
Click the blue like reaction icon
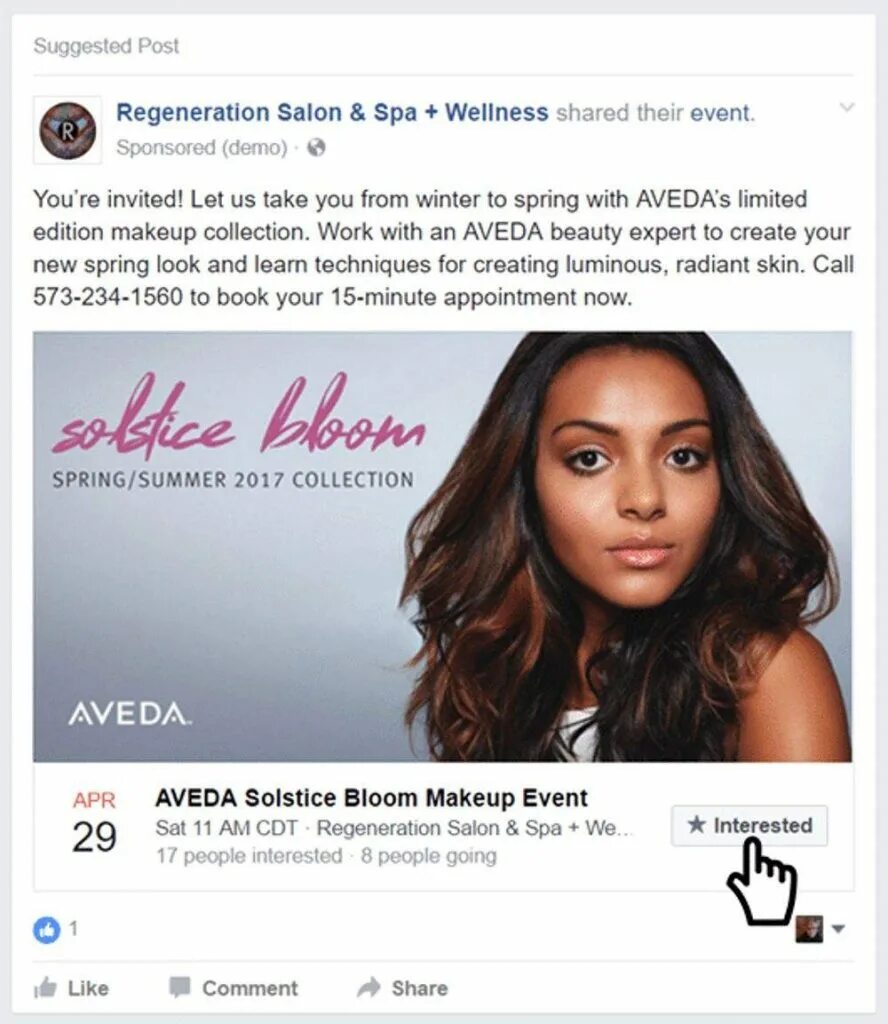[x=46, y=929]
